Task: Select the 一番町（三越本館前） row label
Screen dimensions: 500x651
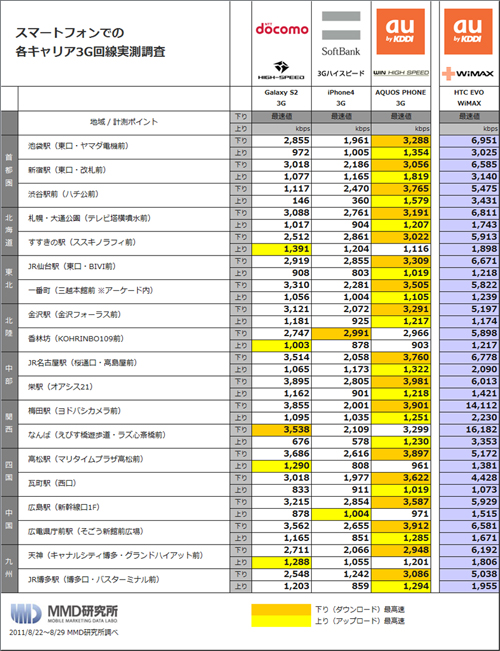Action: pyautogui.click(x=90, y=291)
